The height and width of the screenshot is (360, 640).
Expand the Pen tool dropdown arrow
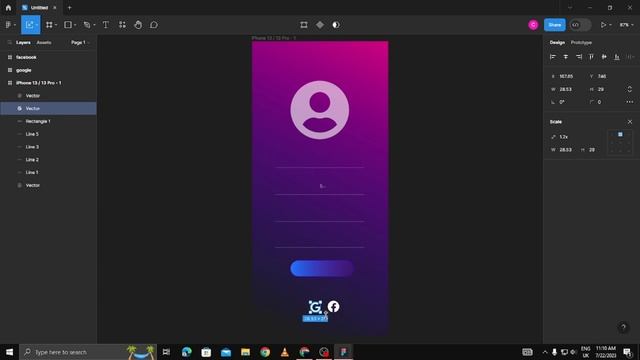(94, 25)
